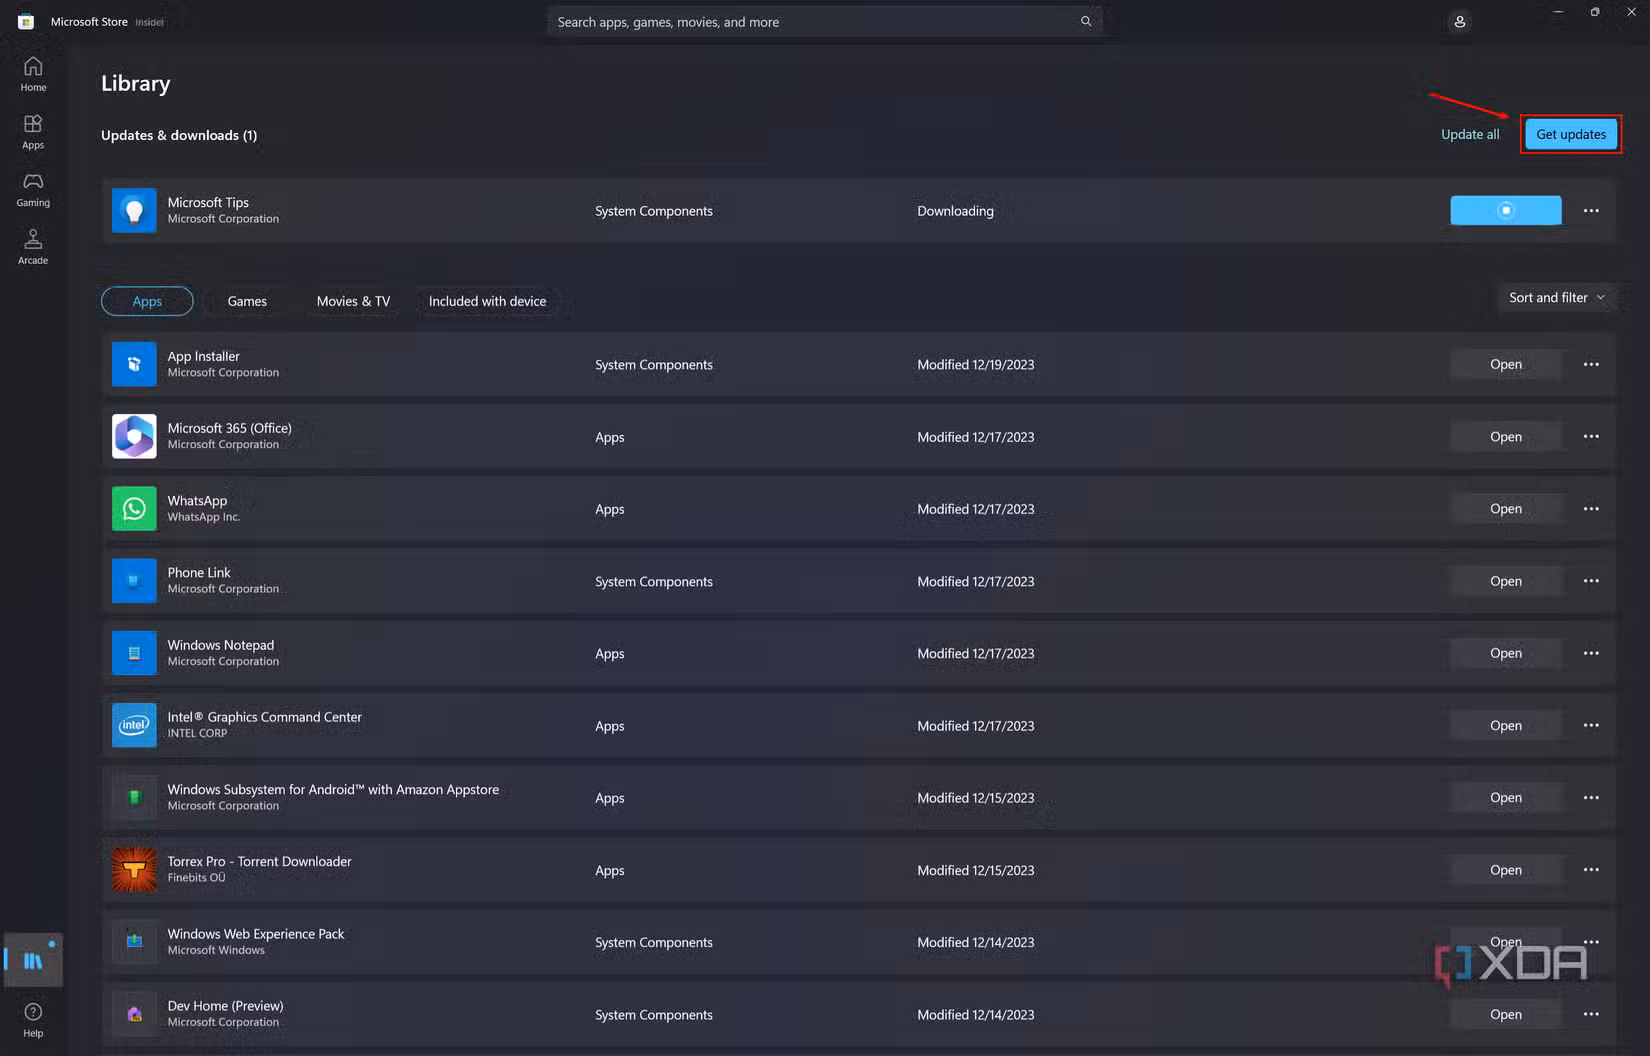Click the Update all link

(1469, 135)
